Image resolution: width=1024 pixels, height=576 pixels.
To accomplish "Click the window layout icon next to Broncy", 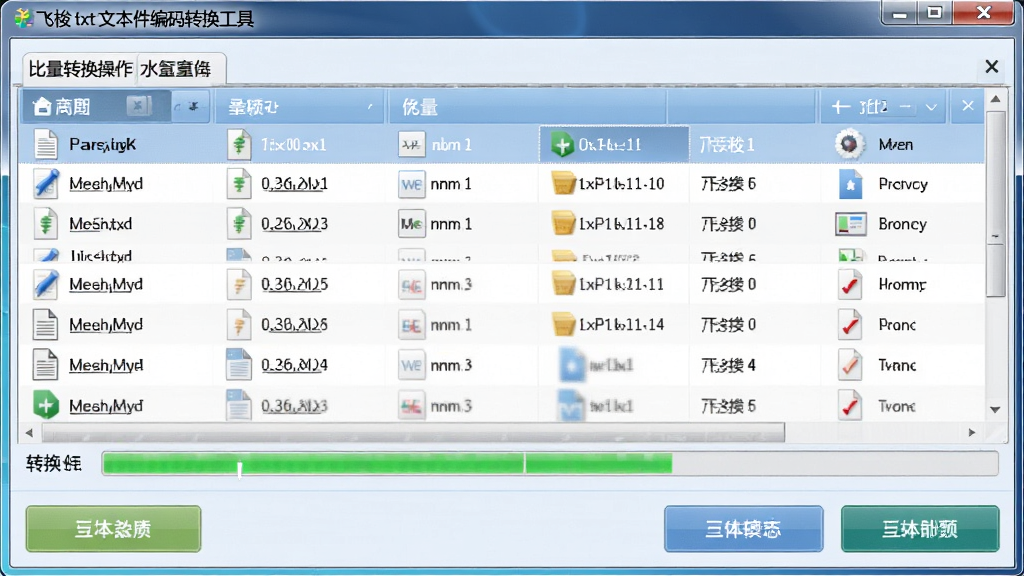I will pyautogui.click(x=850, y=224).
